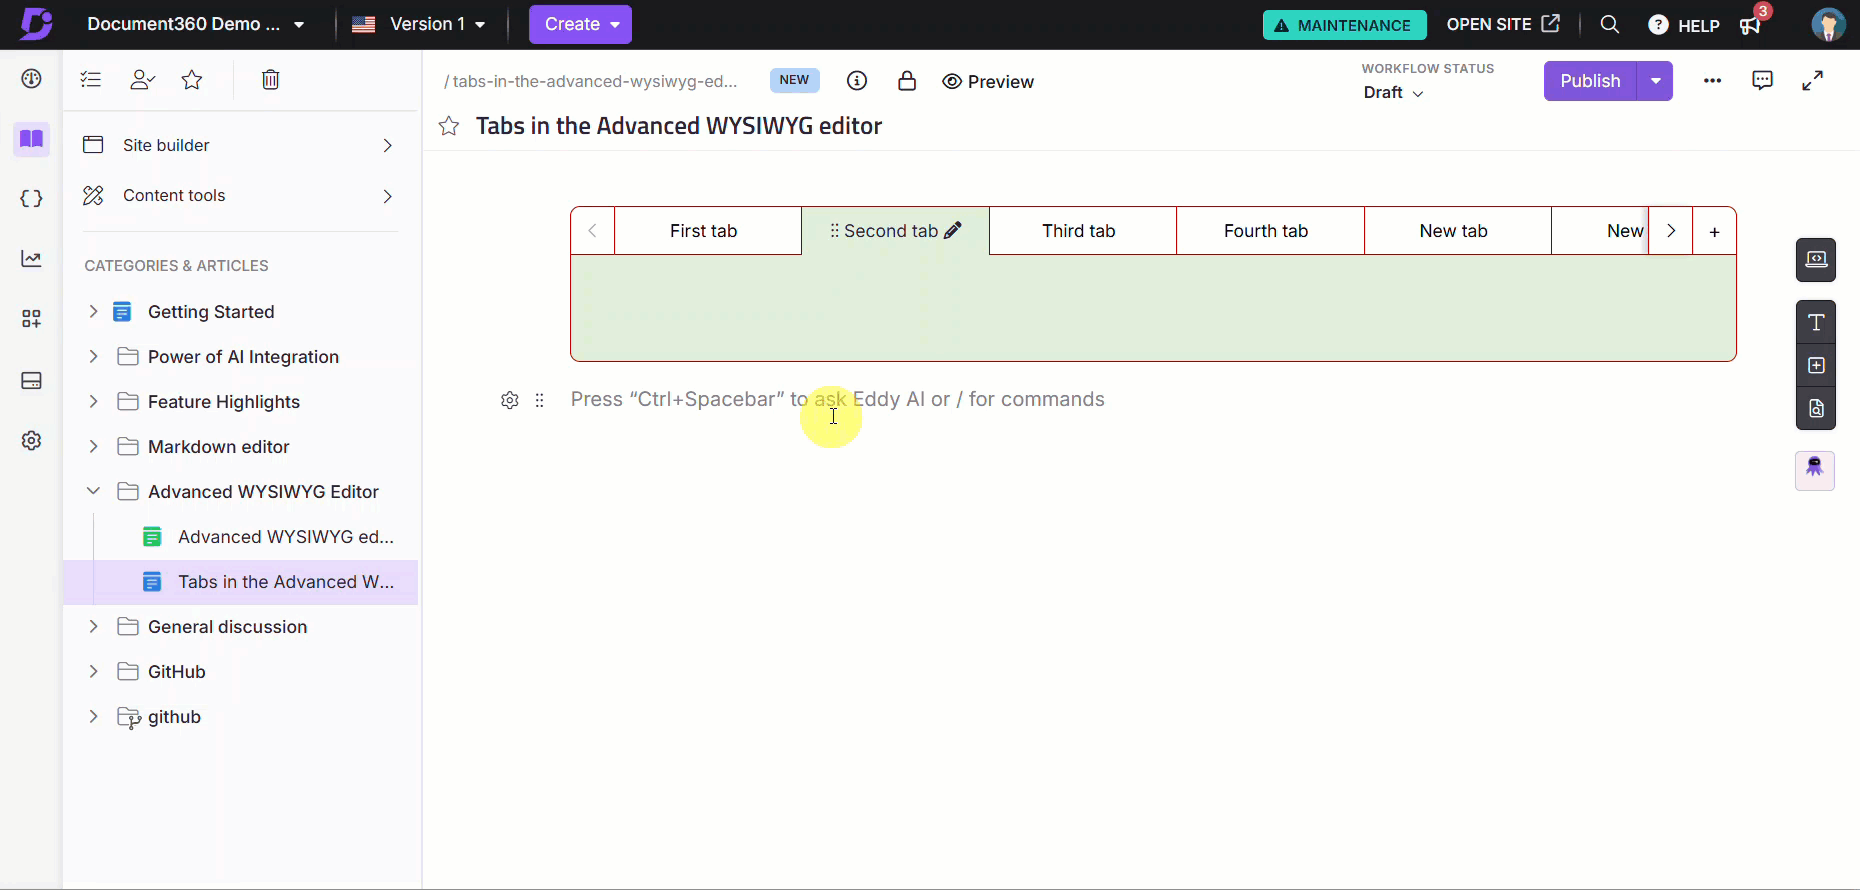Open the Drive storage icon in rail
Image resolution: width=1860 pixels, height=890 pixels.
coord(32,381)
